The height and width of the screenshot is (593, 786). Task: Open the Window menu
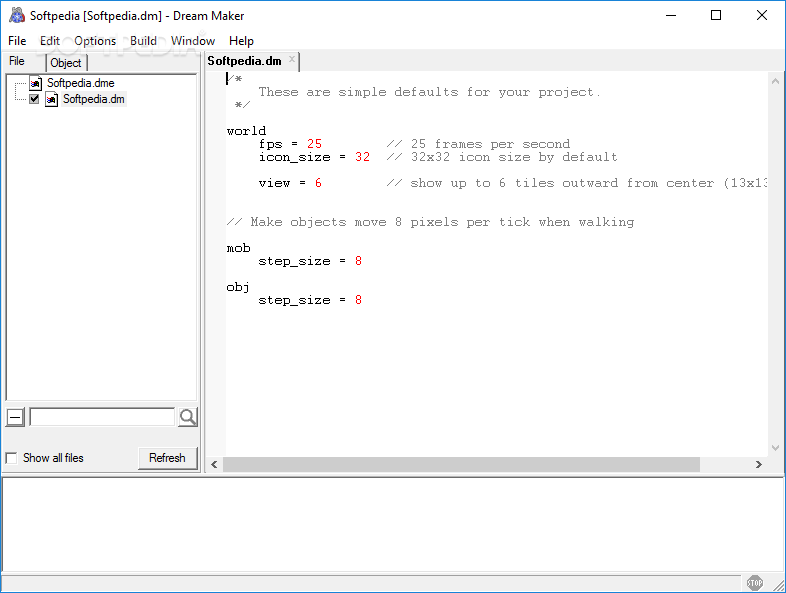coord(193,41)
